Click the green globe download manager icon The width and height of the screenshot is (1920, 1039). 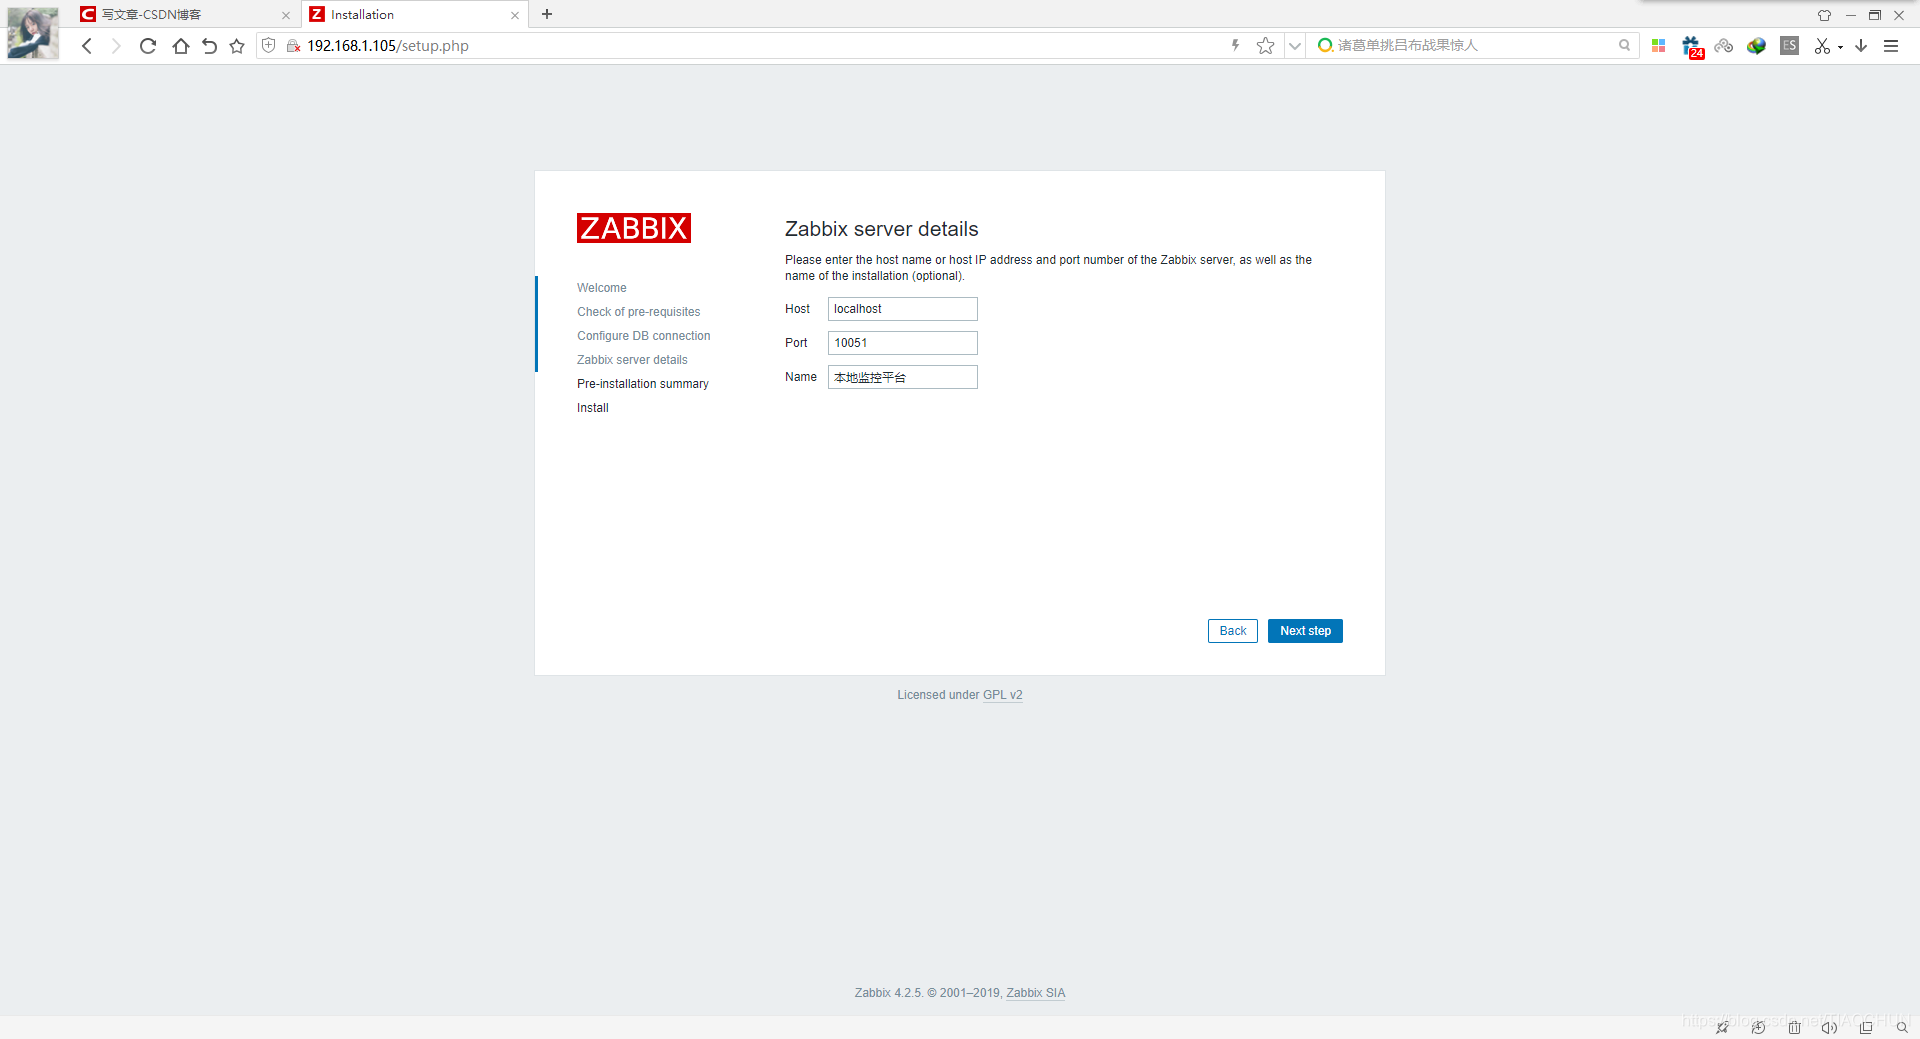(x=1756, y=46)
